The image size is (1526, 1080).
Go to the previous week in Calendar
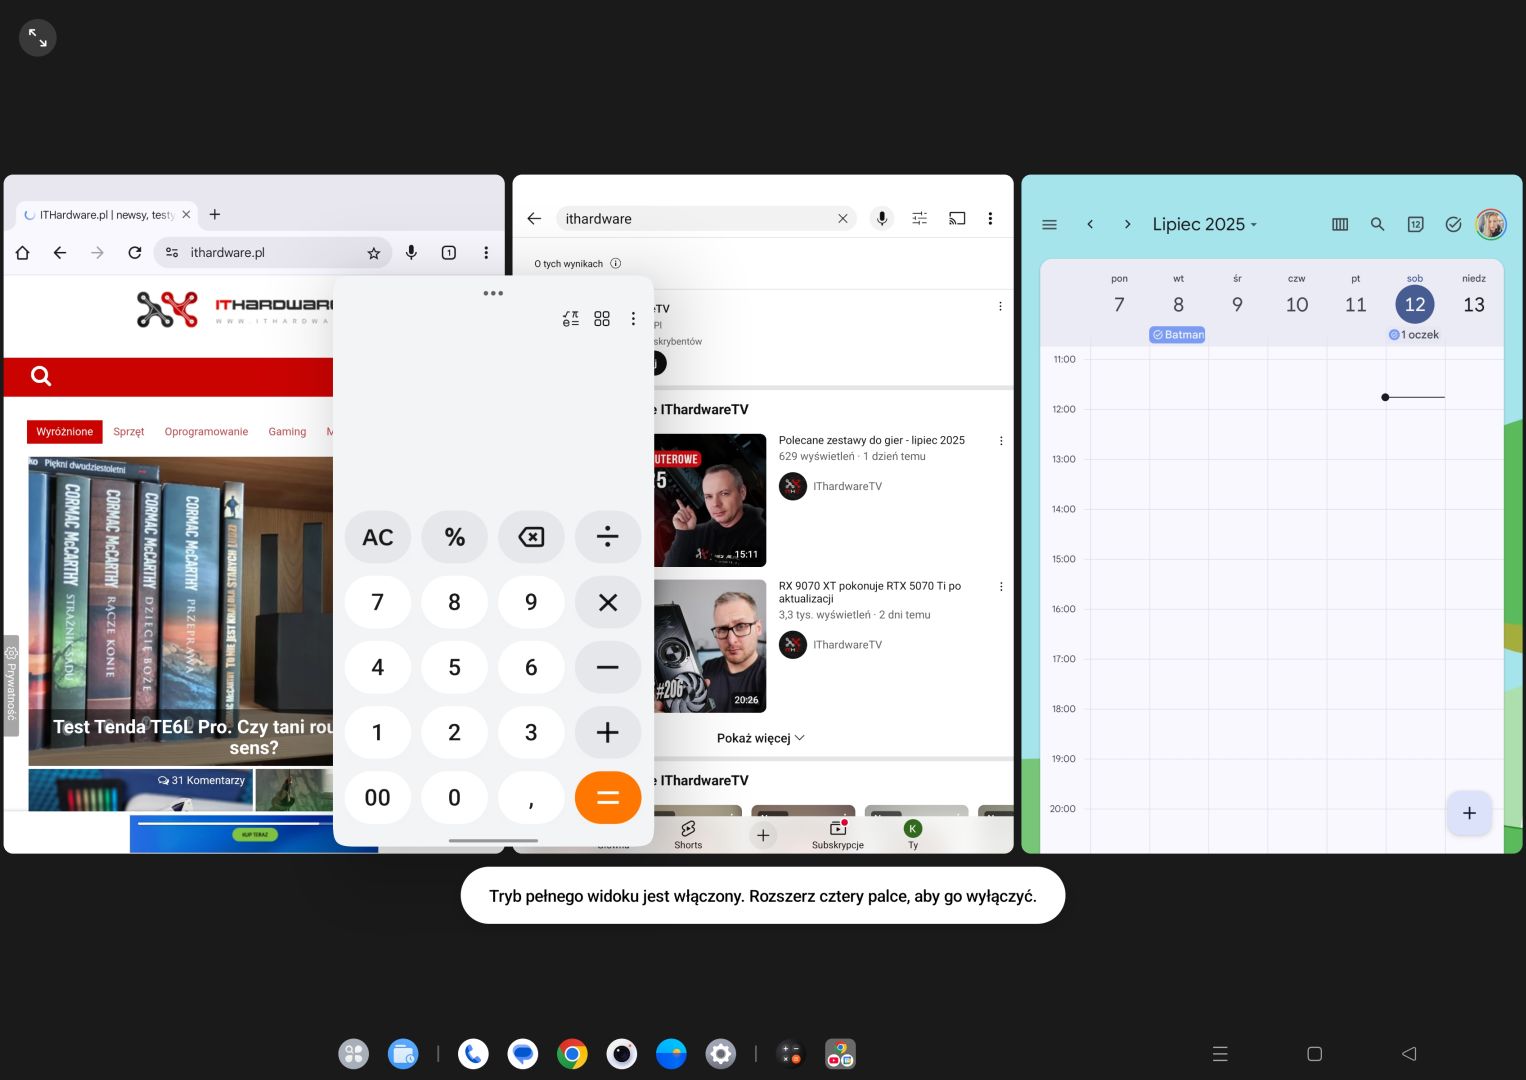point(1090,224)
